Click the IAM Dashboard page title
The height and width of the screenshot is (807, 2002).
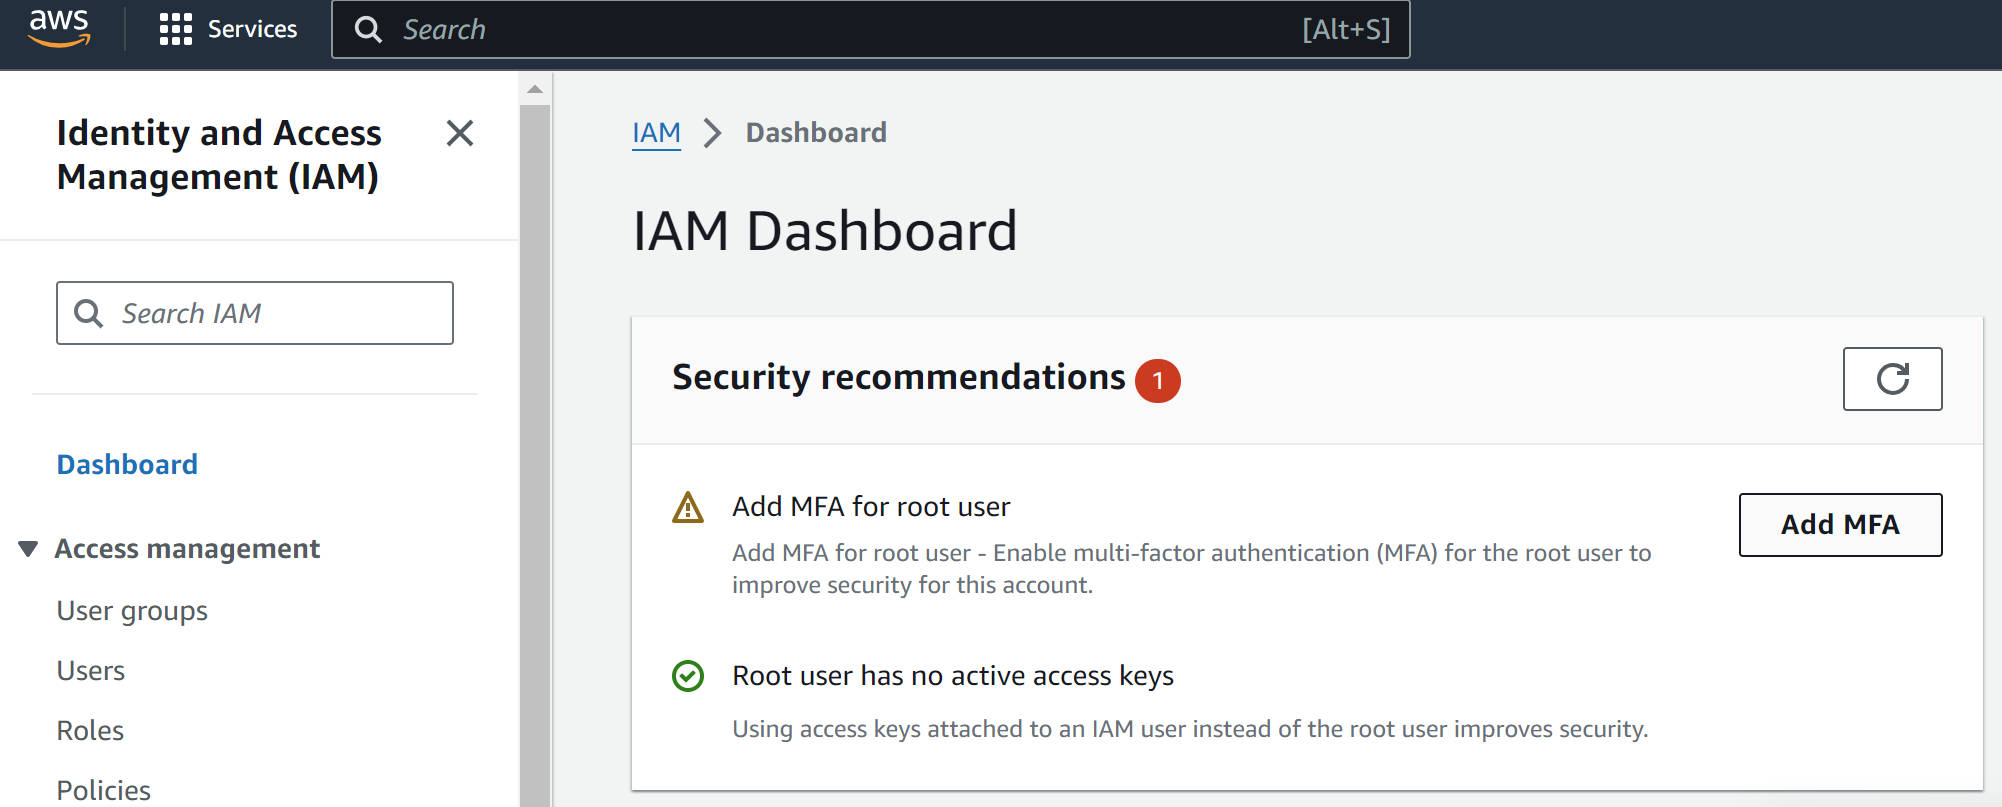tap(825, 231)
